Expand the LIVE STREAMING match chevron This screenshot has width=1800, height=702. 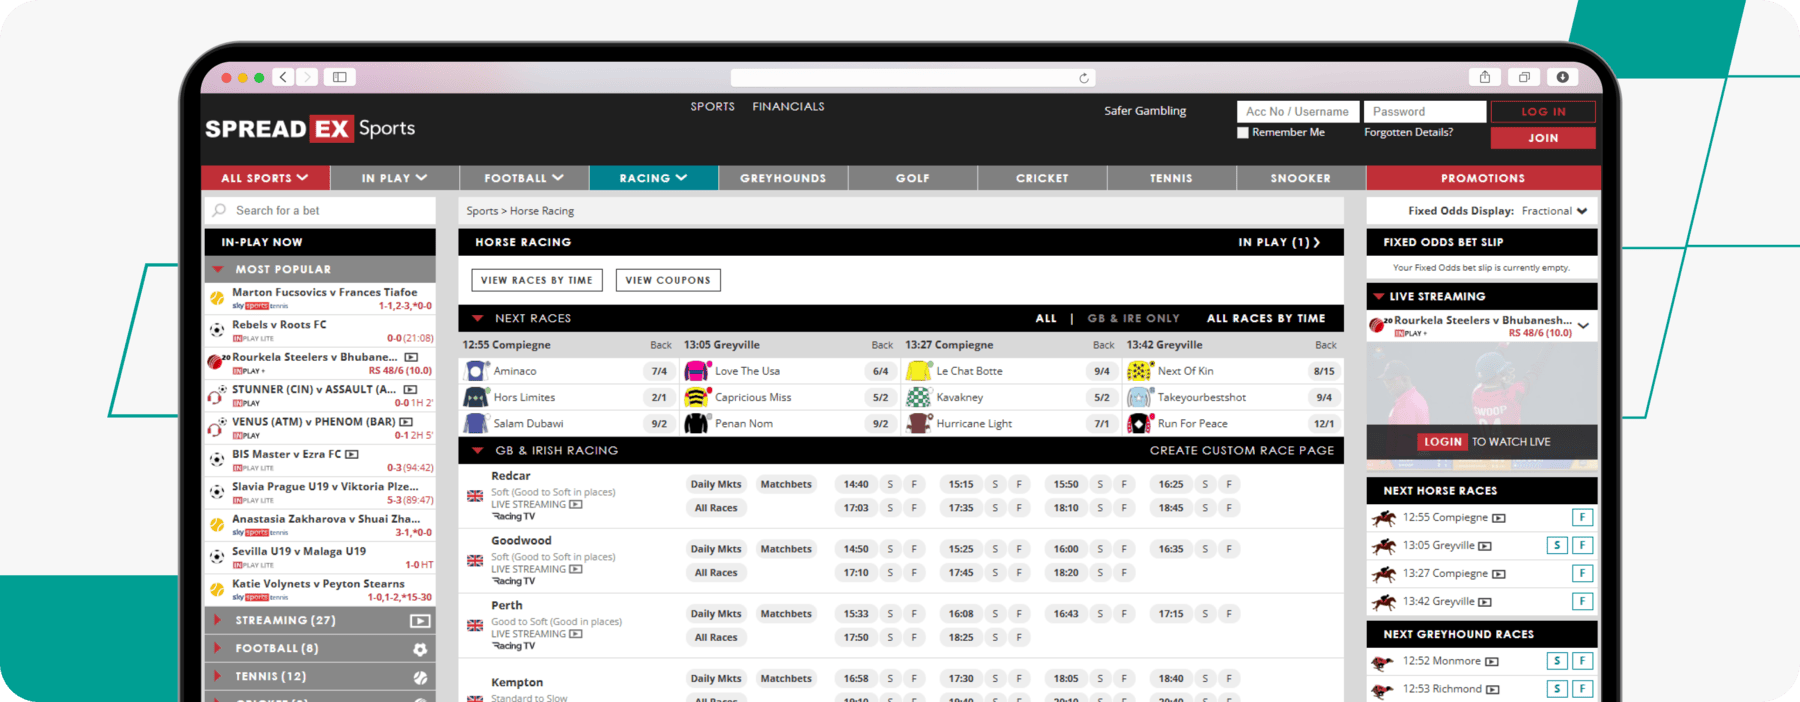1584,326
